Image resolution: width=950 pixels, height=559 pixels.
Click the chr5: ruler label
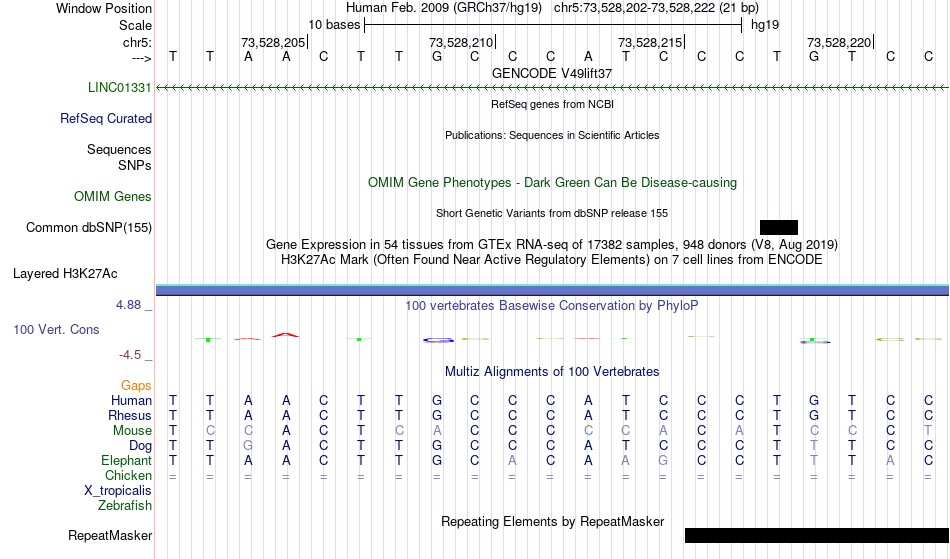[x=138, y=42]
